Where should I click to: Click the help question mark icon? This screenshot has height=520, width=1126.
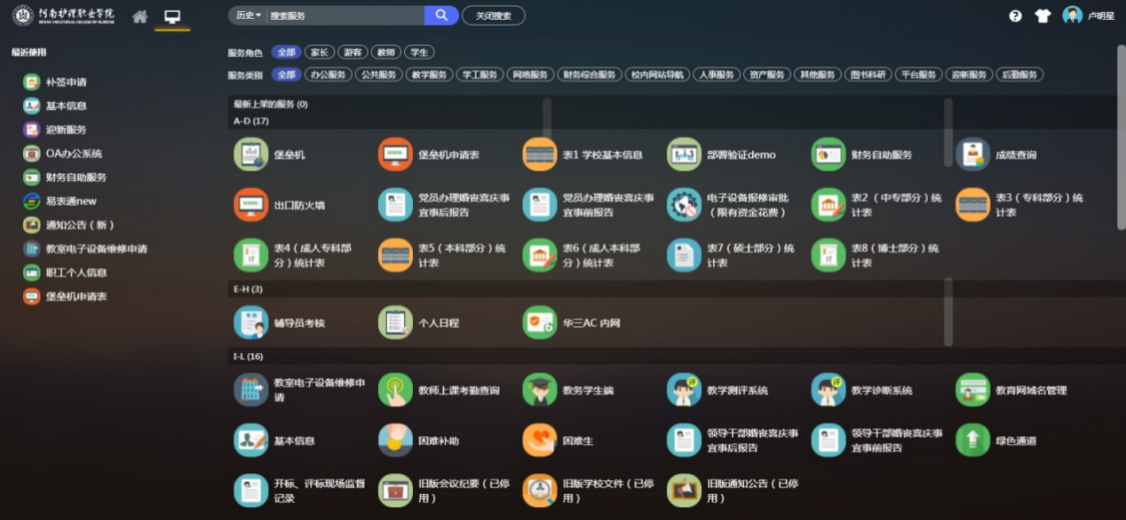coord(1015,16)
